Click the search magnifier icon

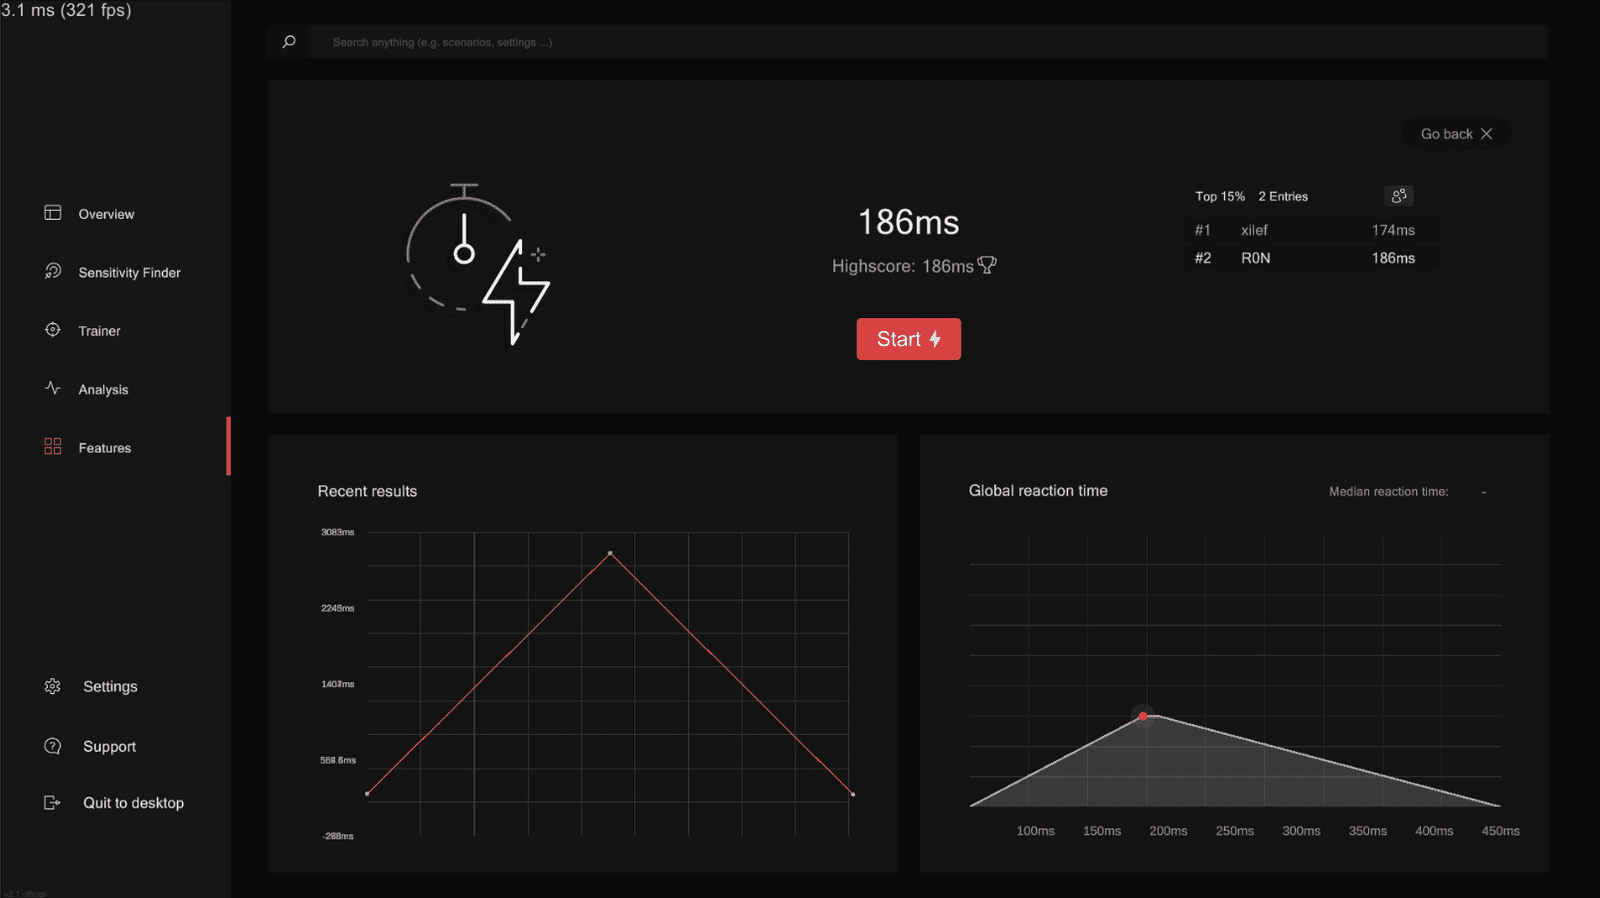coord(289,42)
